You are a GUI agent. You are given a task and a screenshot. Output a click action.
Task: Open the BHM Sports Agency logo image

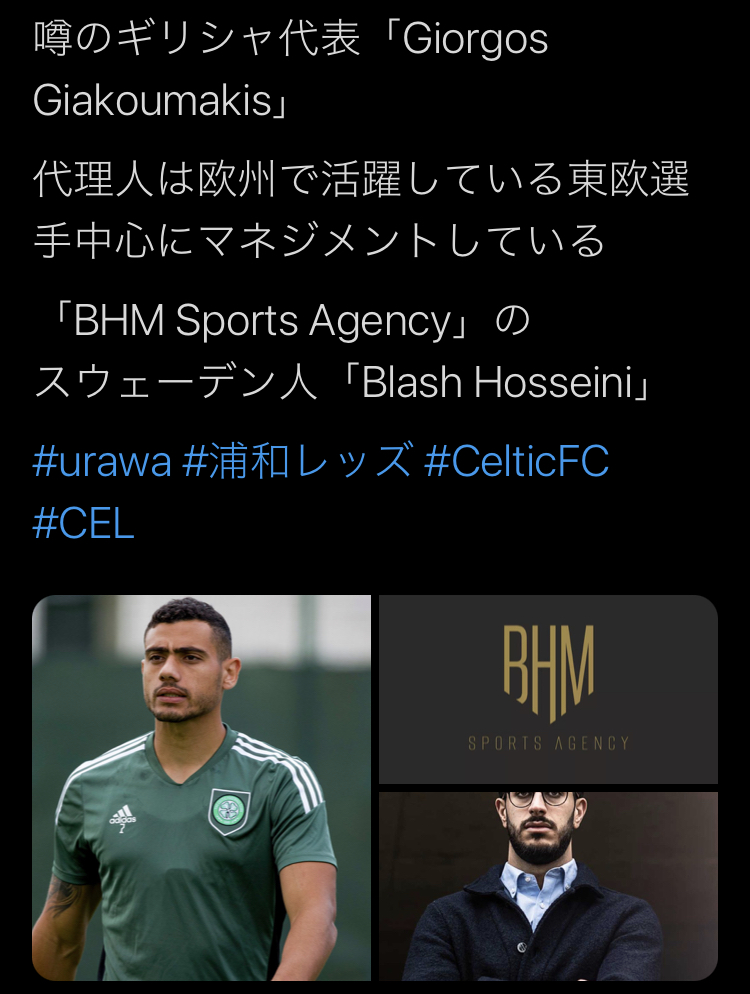coord(548,689)
